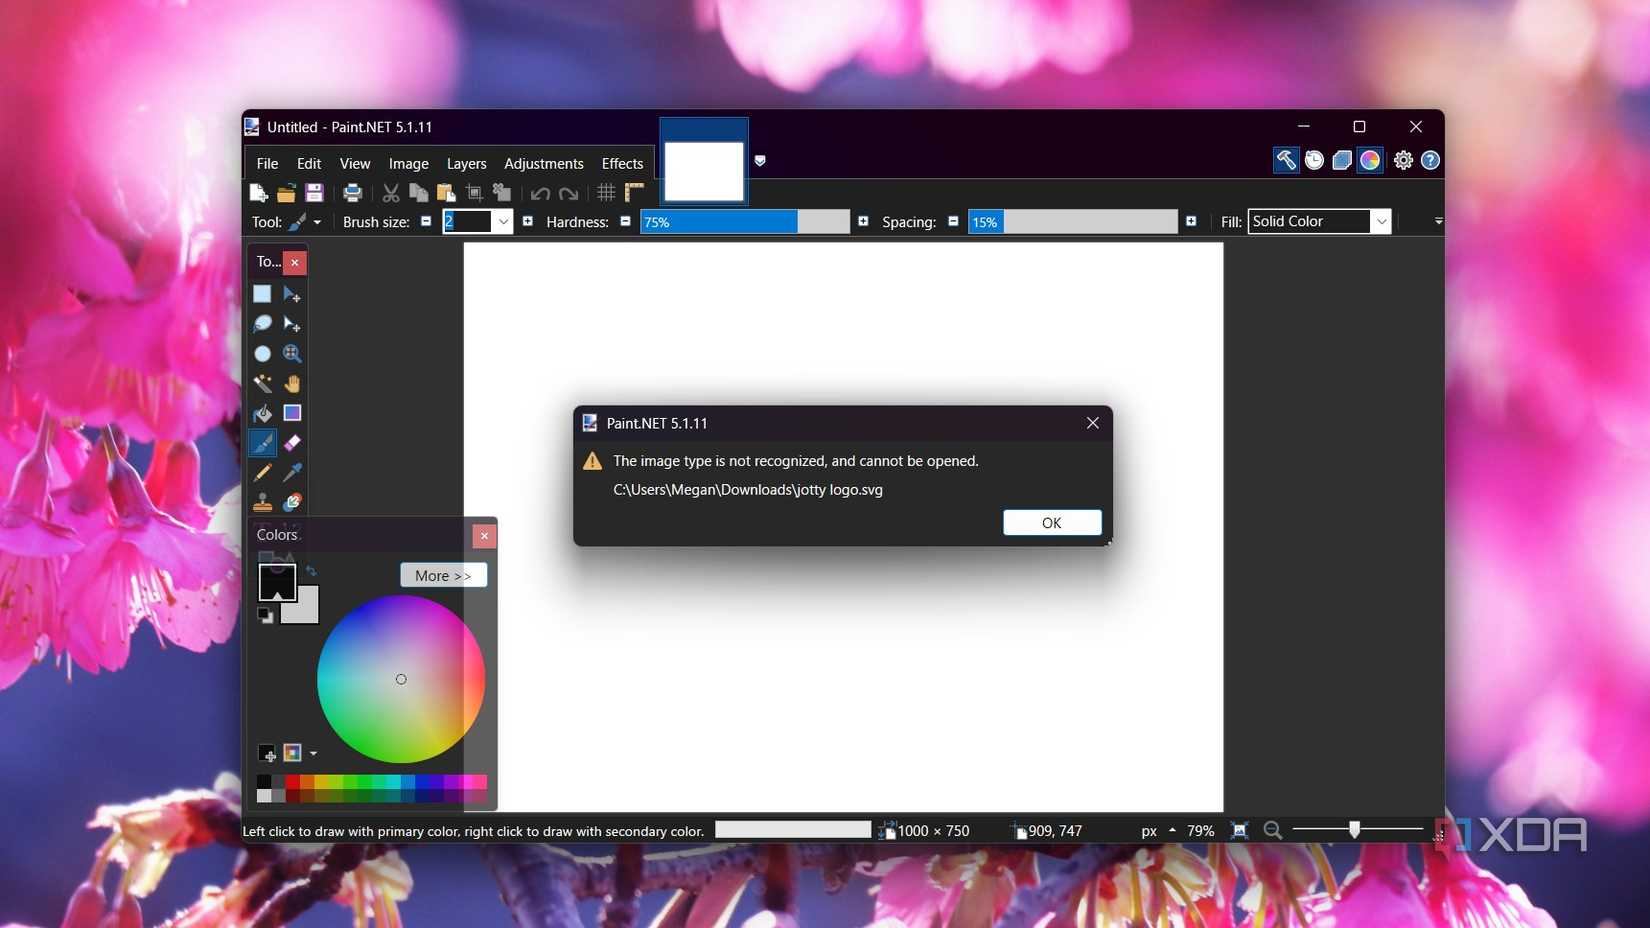Viewport: 1650px width, 928px height.
Task: Select the Gradient tool
Action: 292,413
